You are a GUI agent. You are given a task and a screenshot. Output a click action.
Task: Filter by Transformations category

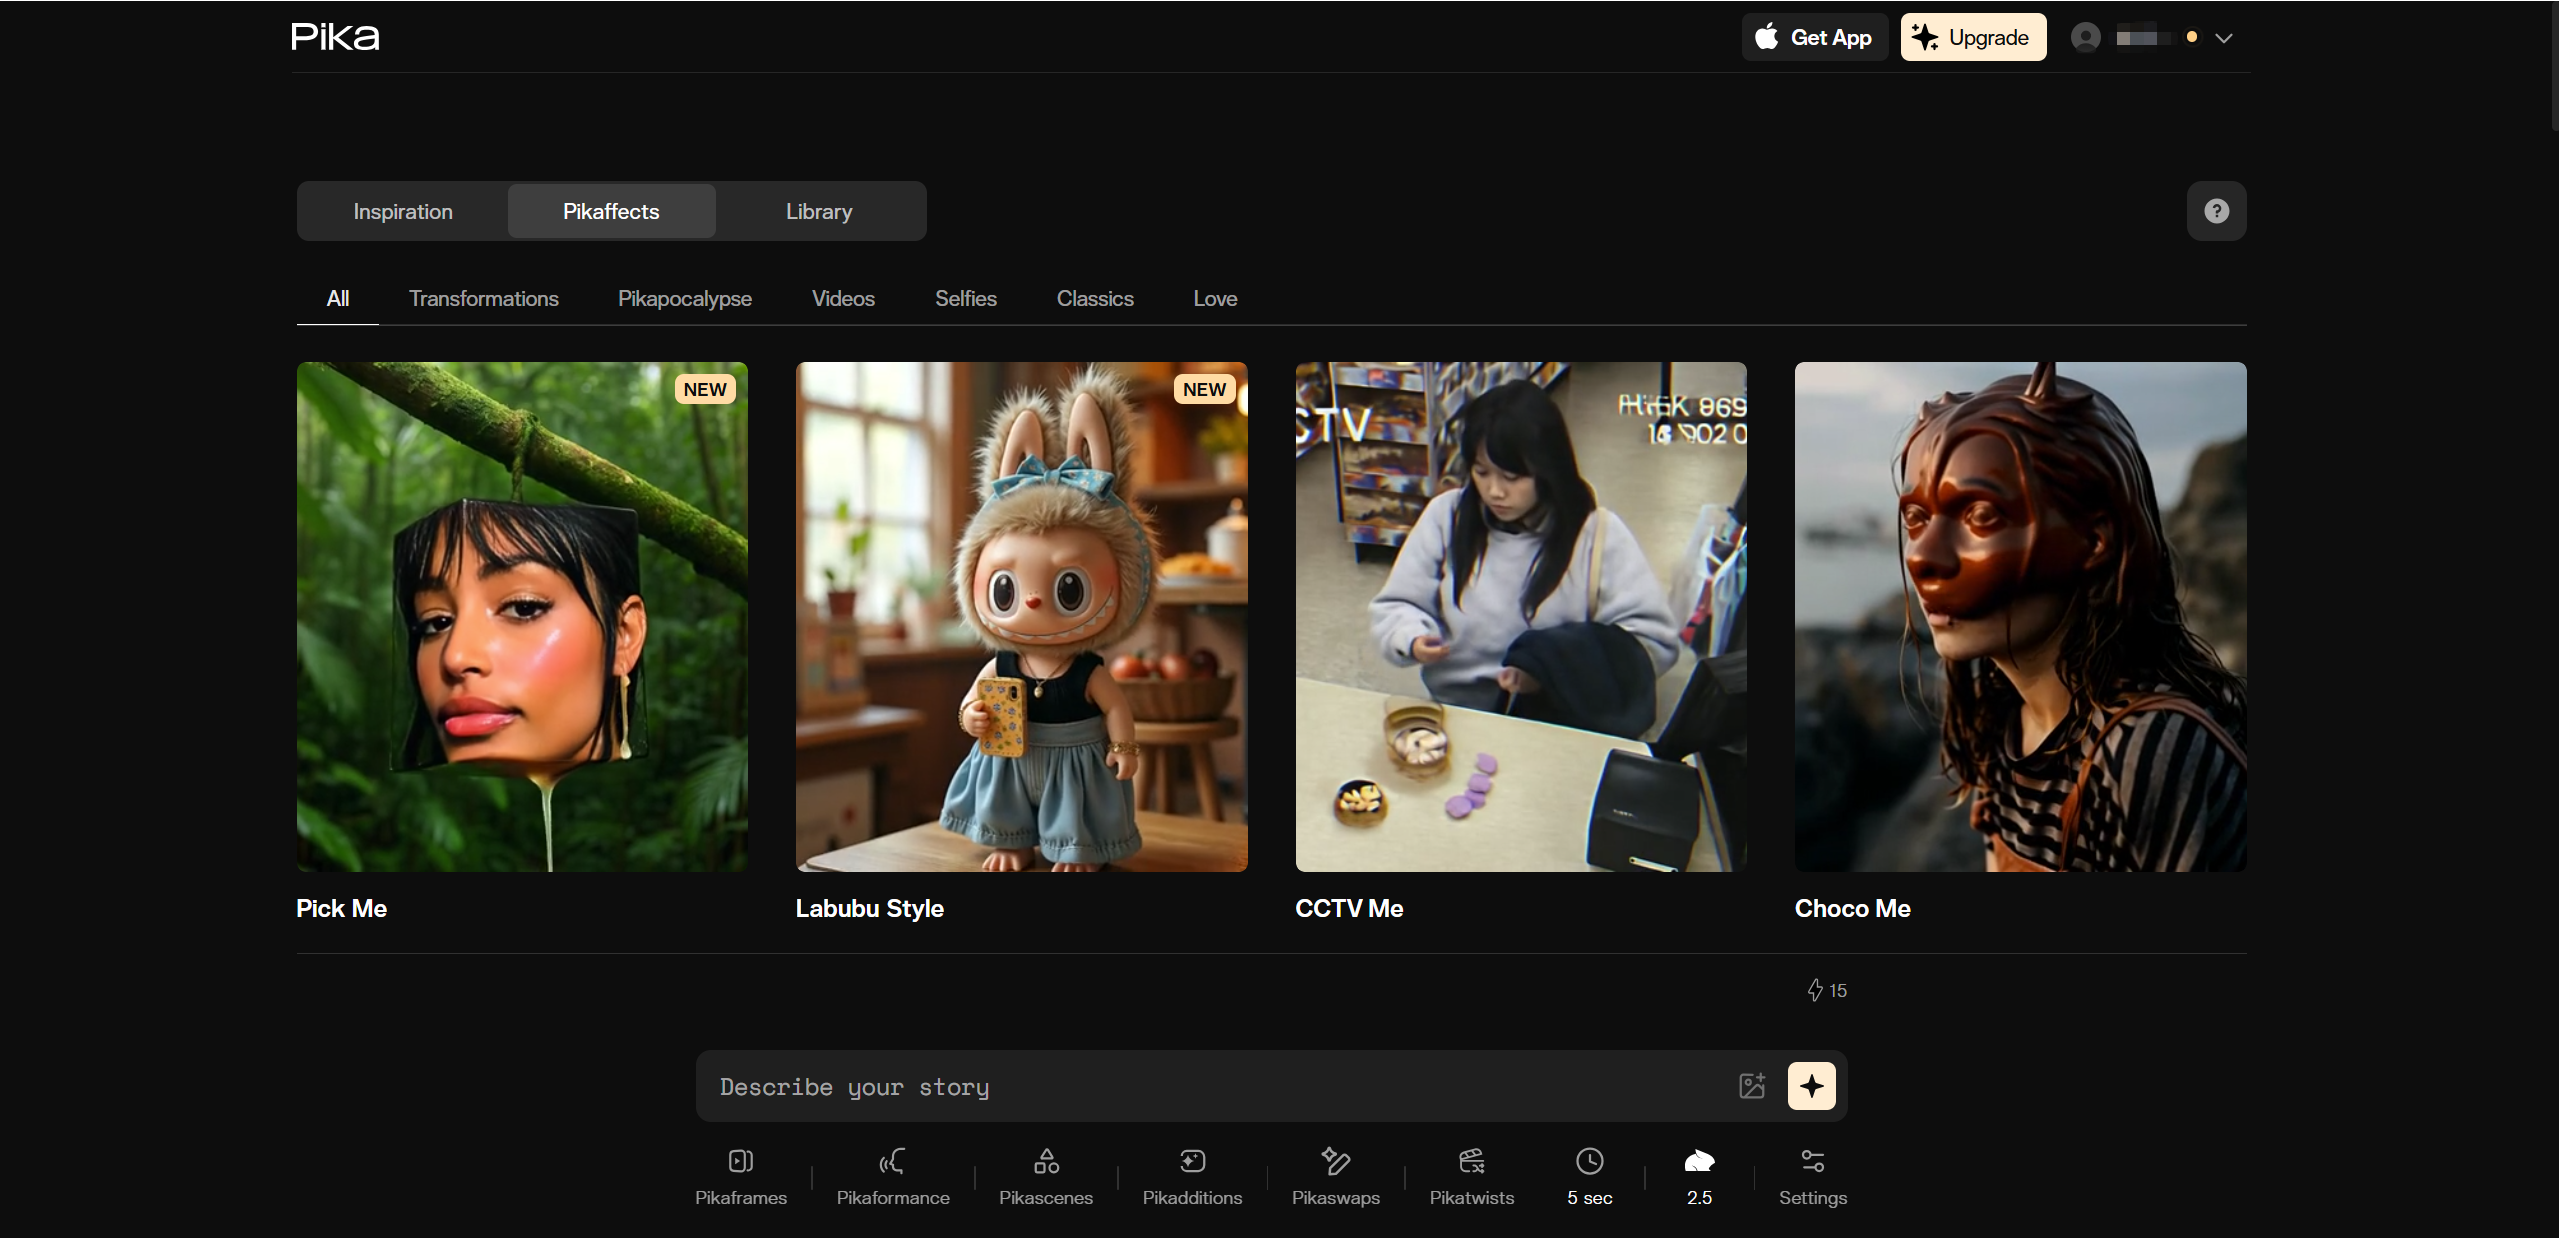click(483, 298)
